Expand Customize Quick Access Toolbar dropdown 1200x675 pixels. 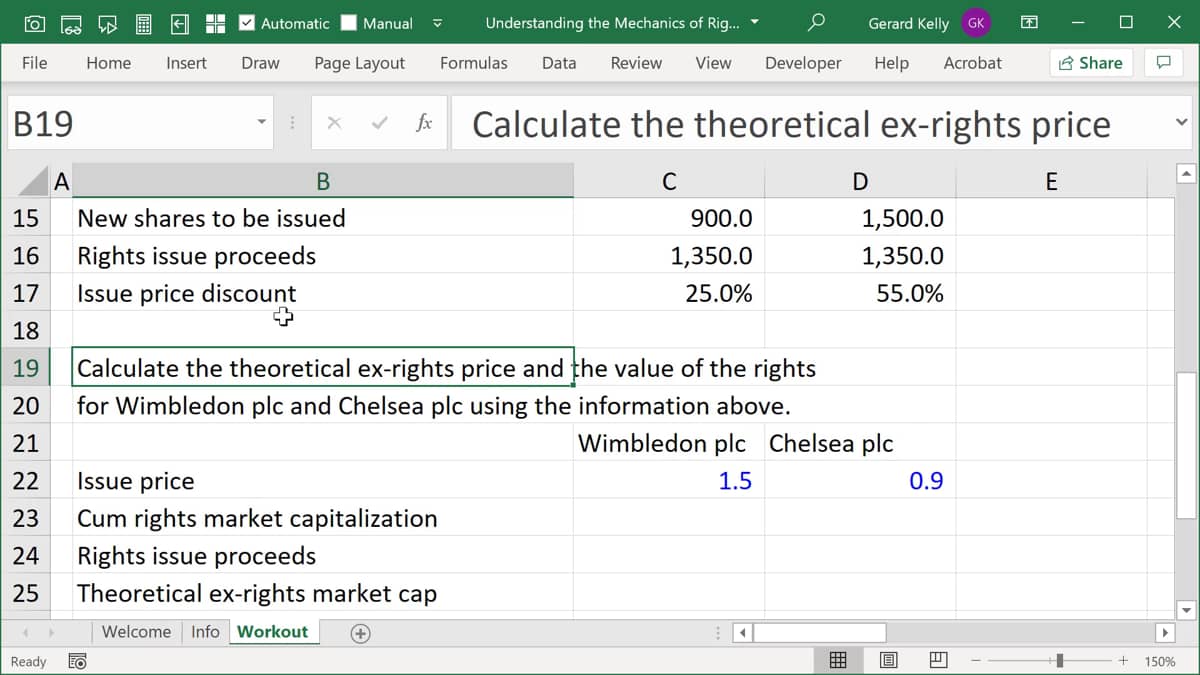coord(437,23)
